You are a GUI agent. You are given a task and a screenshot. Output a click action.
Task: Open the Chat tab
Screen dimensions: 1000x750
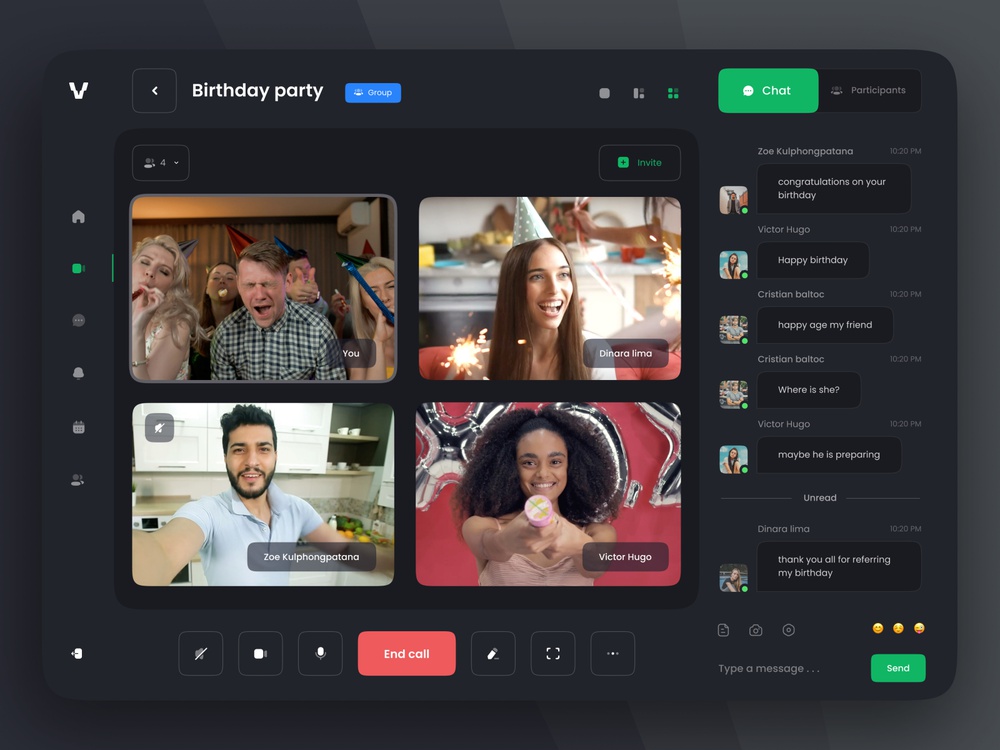pyautogui.click(x=768, y=91)
